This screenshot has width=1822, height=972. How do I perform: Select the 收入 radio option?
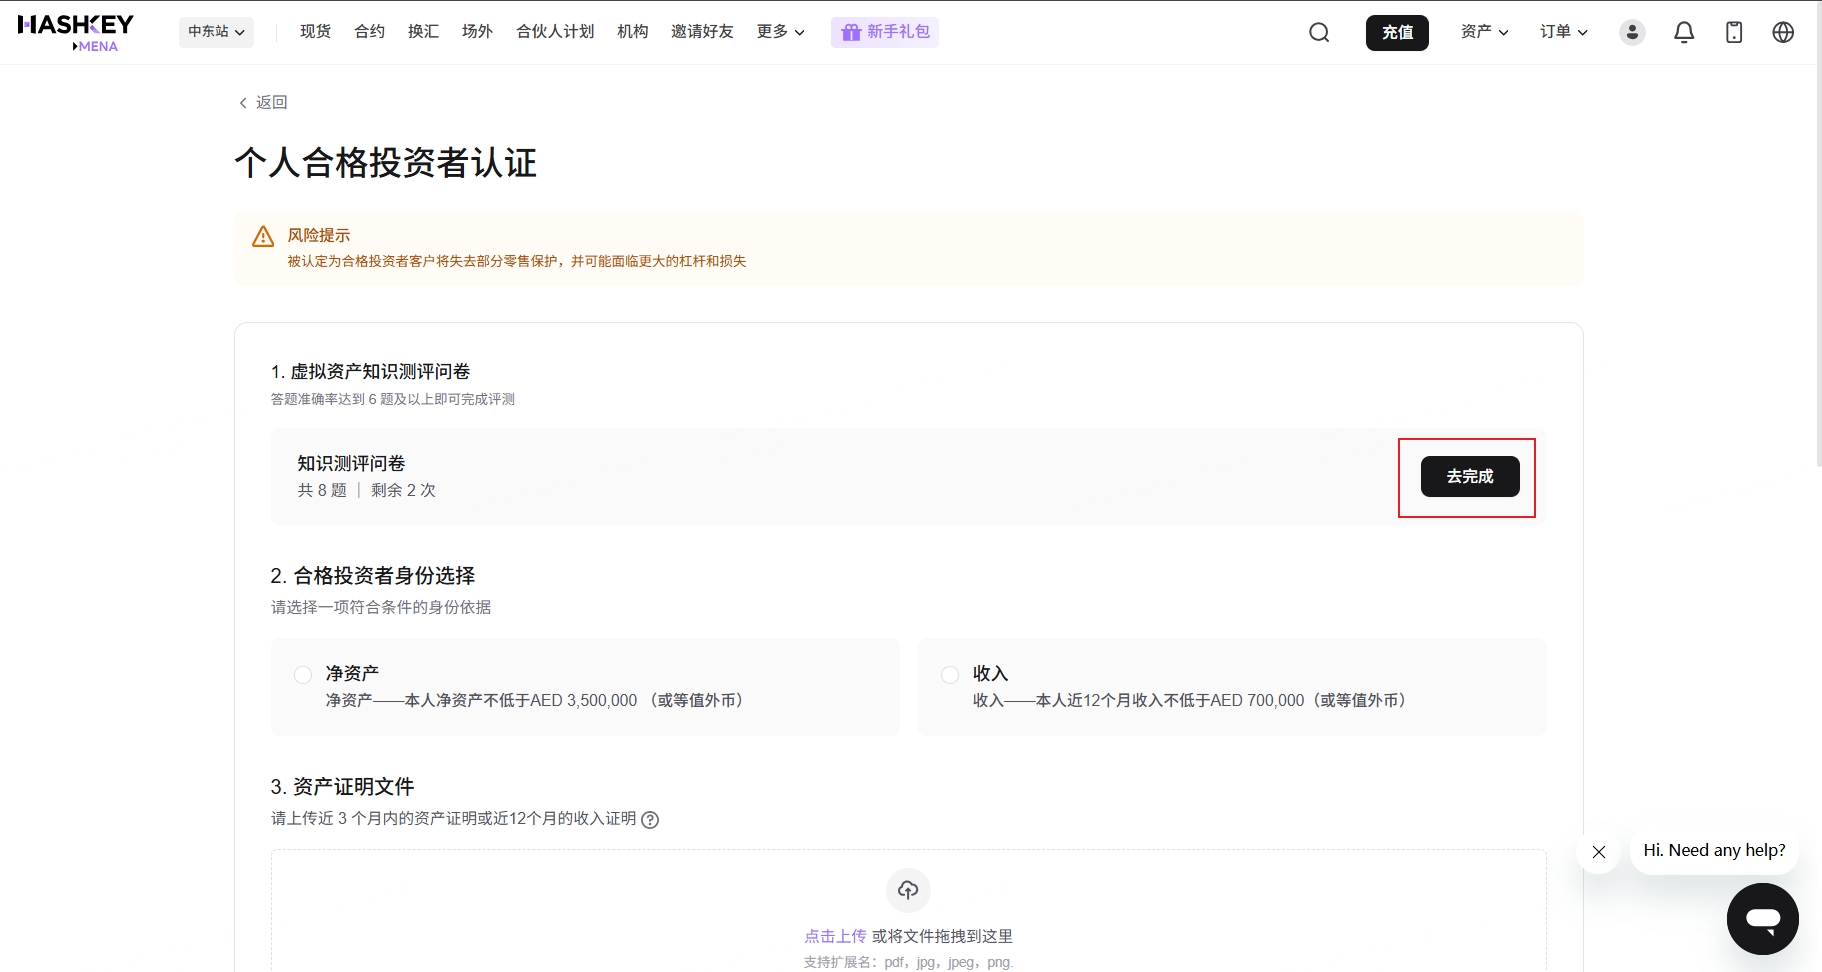pos(950,675)
